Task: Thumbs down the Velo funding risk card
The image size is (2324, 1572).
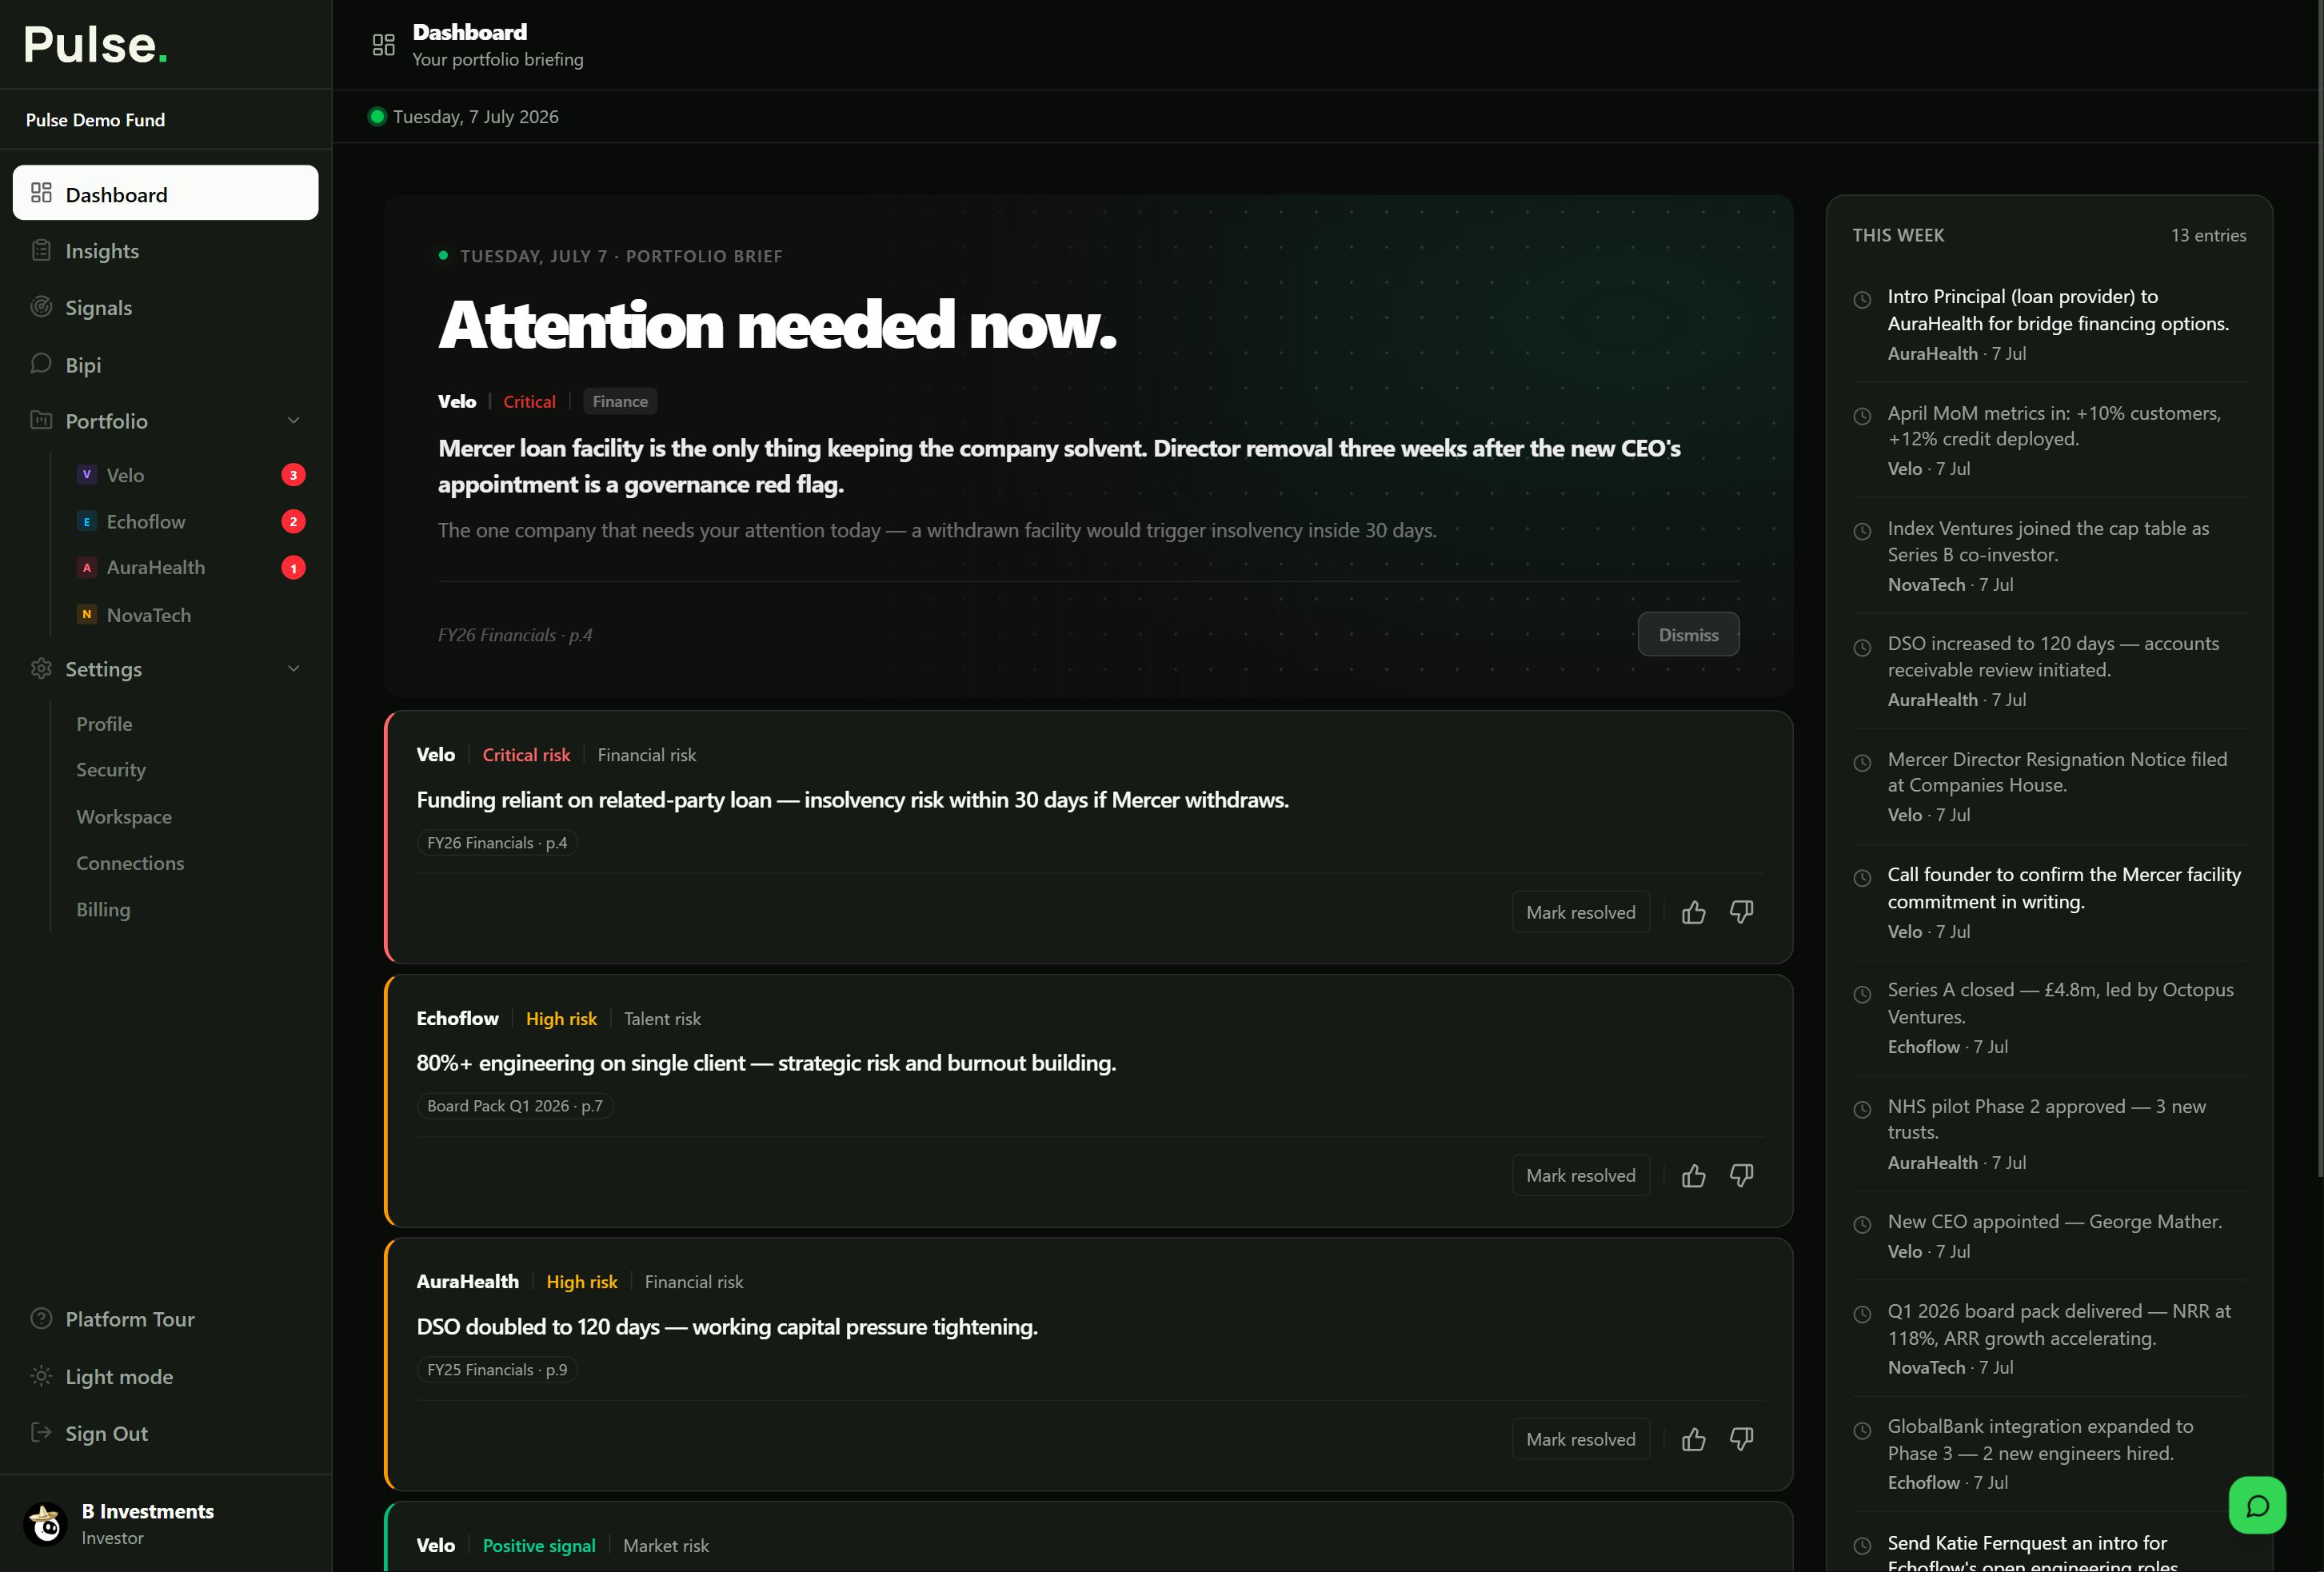Action: tap(1742, 912)
